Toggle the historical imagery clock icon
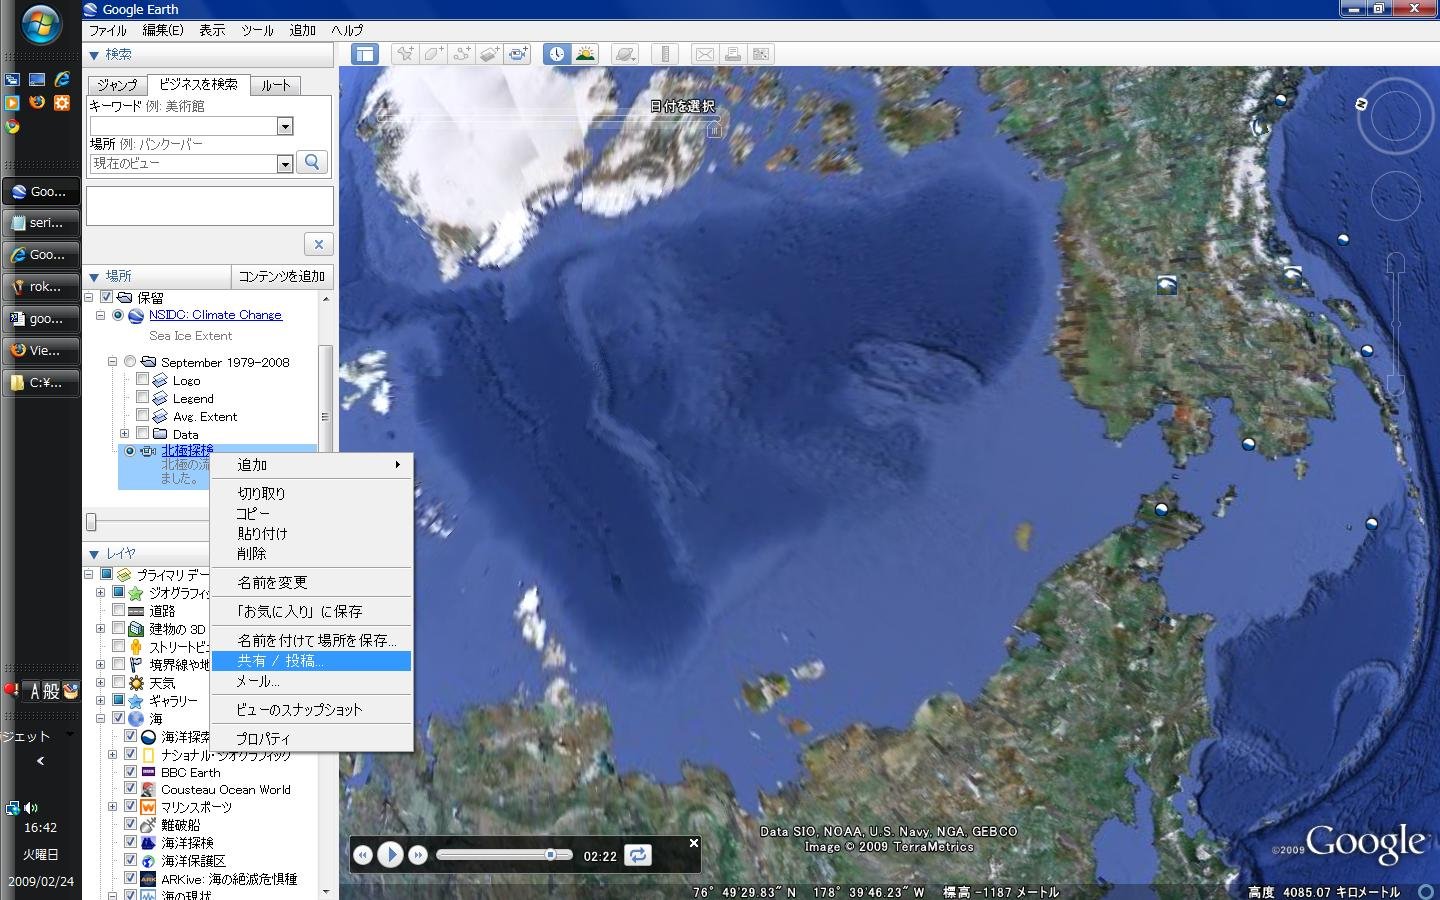Image resolution: width=1440 pixels, height=900 pixels. coord(557,54)
